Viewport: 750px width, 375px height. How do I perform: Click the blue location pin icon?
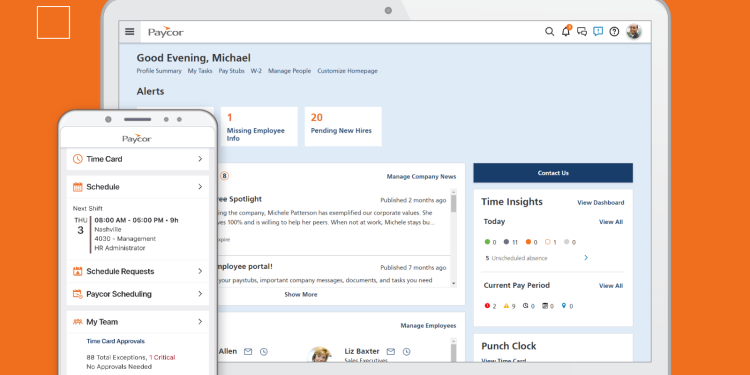click(564, 306)
